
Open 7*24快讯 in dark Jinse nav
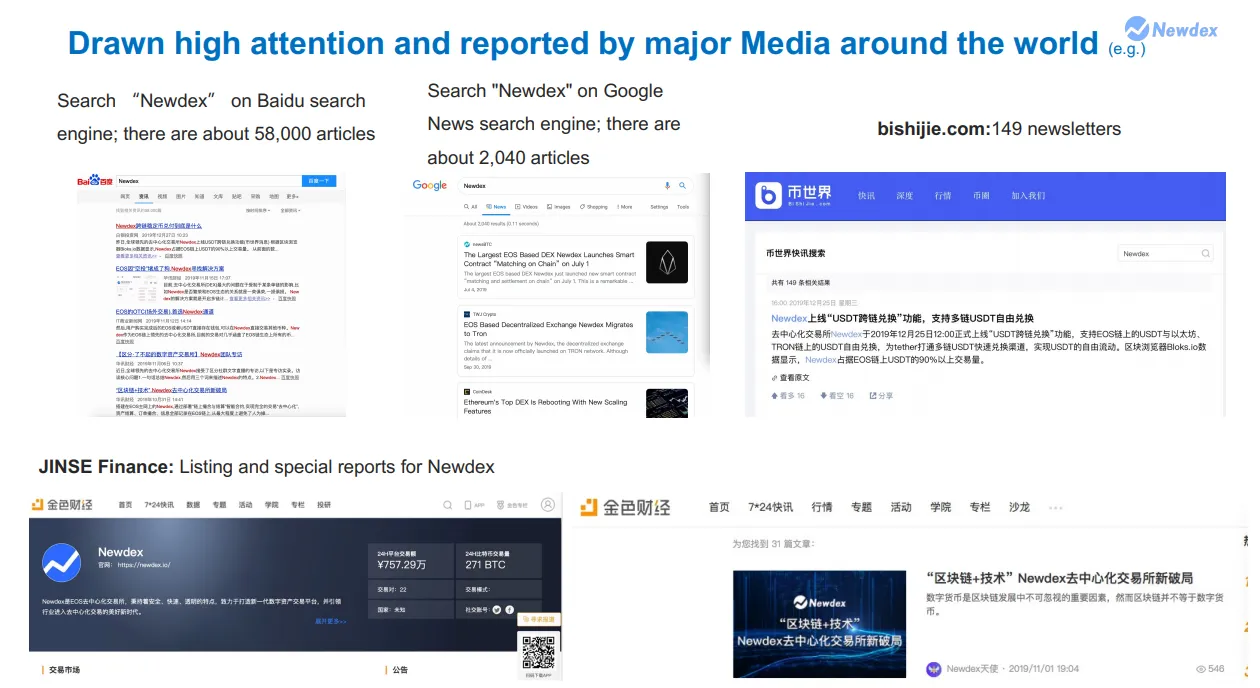[x=159, y=505]
